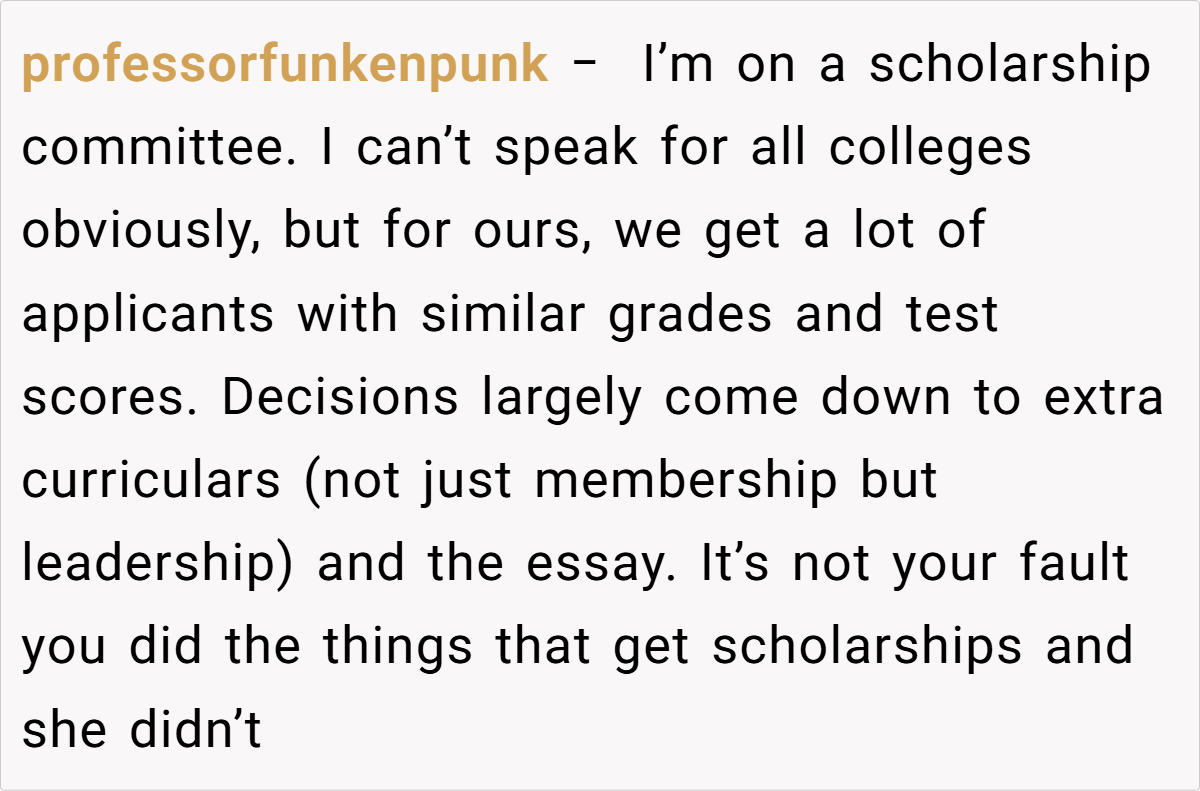Select the word "obviously" in the text
Image resolution: width=1200 pixels, height=791 pixels.
pyautogui.click(x=141, y=232)
